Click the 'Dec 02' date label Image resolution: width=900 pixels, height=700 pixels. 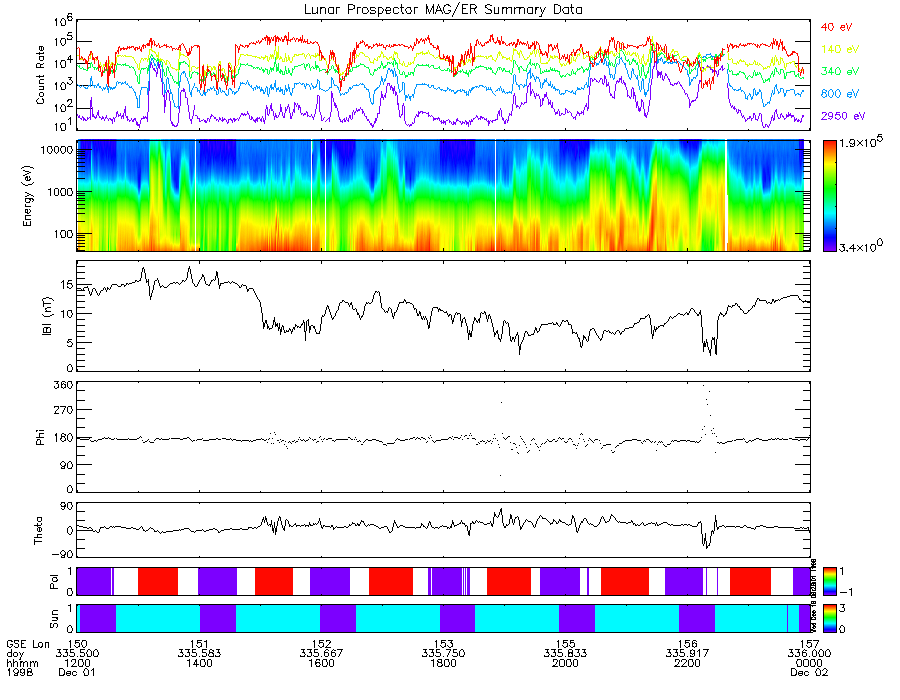coord(809,672)
